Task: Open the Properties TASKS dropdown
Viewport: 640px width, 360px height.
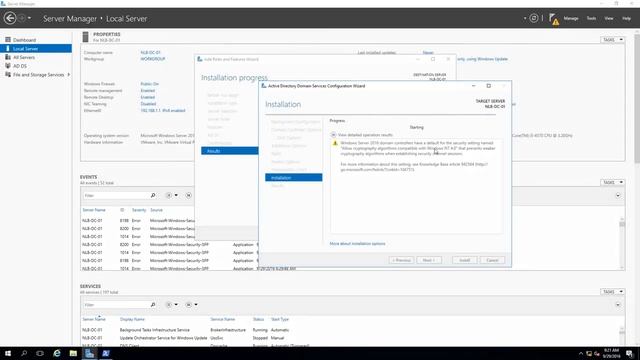Action: pyautogui.click(x=613, y=40)
